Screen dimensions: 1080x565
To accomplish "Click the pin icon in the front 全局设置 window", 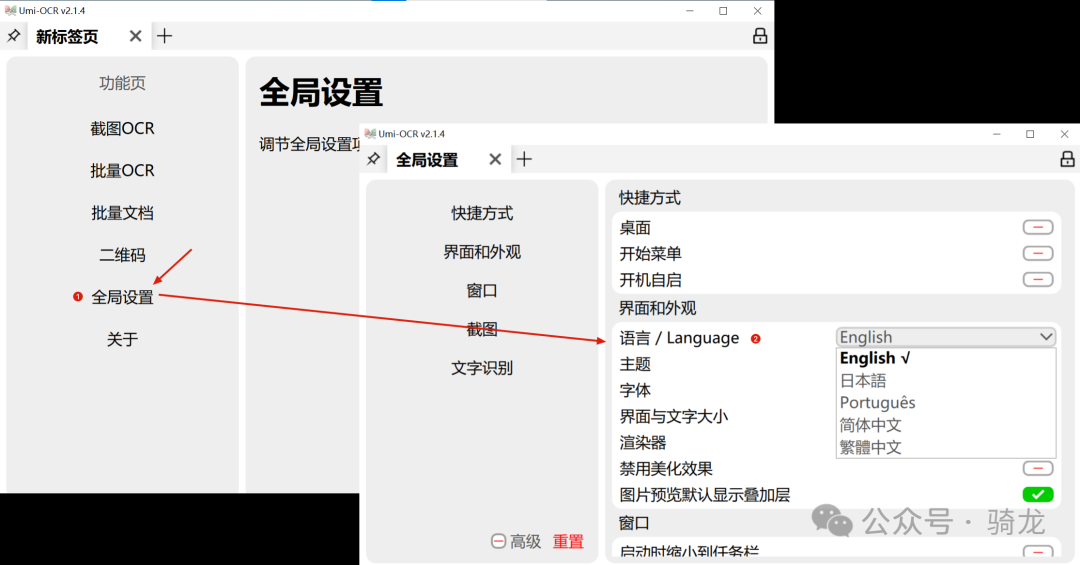I will (x=373, y=159).
